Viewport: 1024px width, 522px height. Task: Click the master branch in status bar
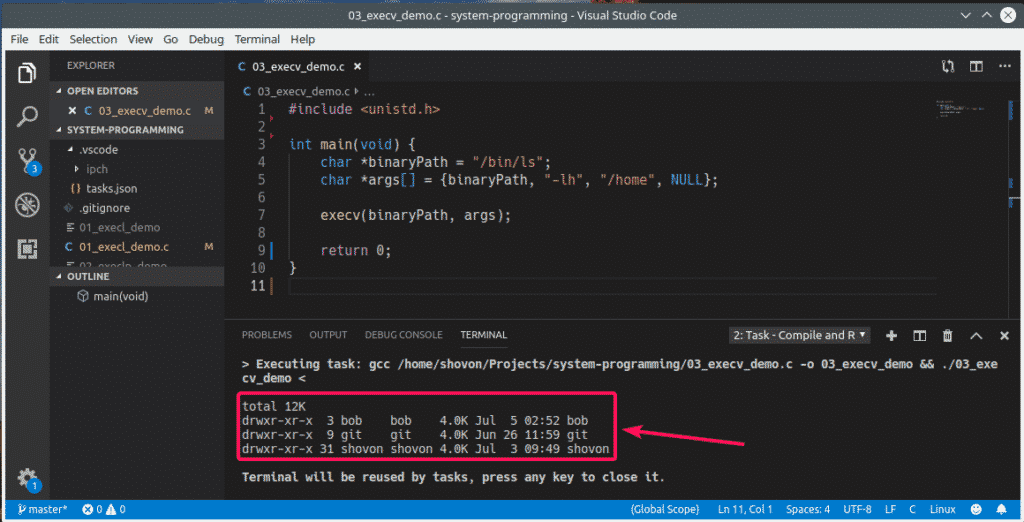point(42,510)
